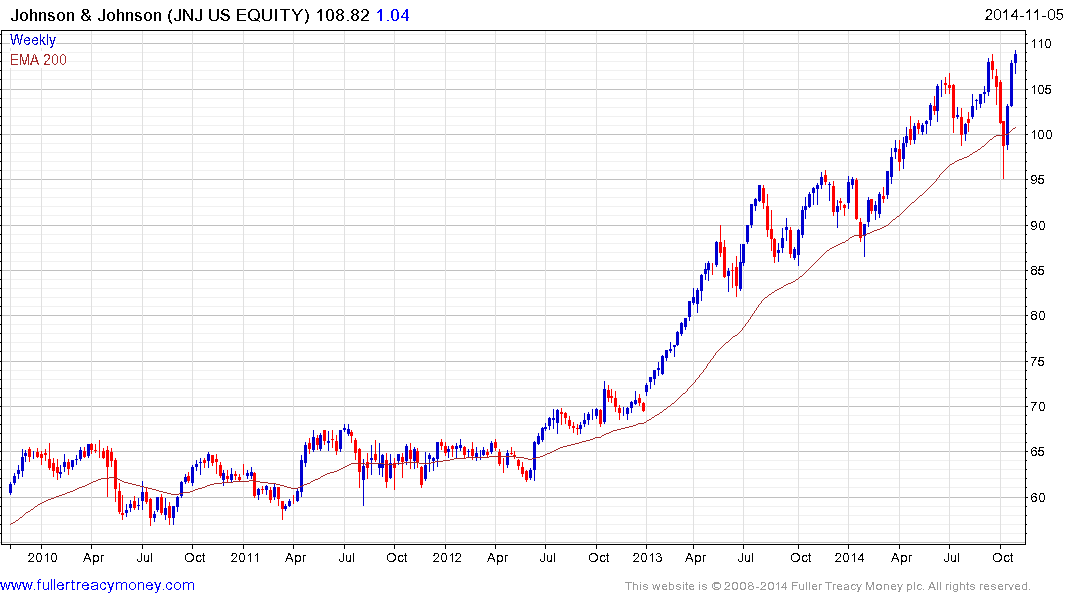Click the copyright notice for Fuller Treacy Money
Screen dimensions: 1075x600
[828, 586]
